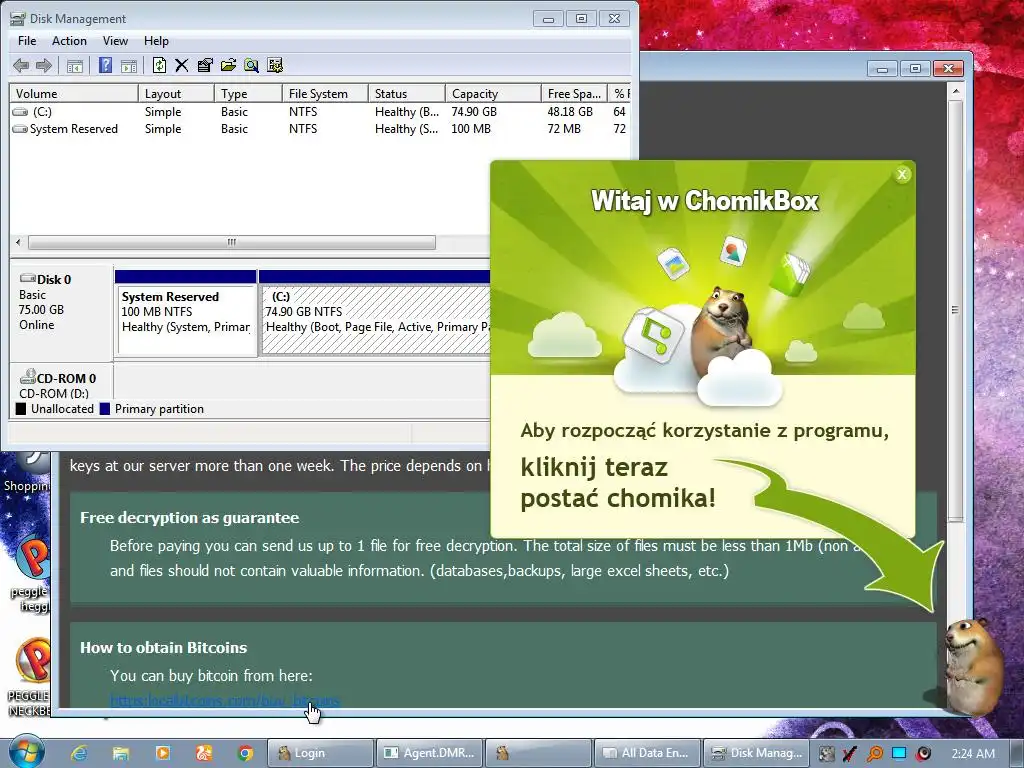The height and width of the screenshot is (768, 1024).
Task: Sort by the Status column header
Action: (407, 93)
